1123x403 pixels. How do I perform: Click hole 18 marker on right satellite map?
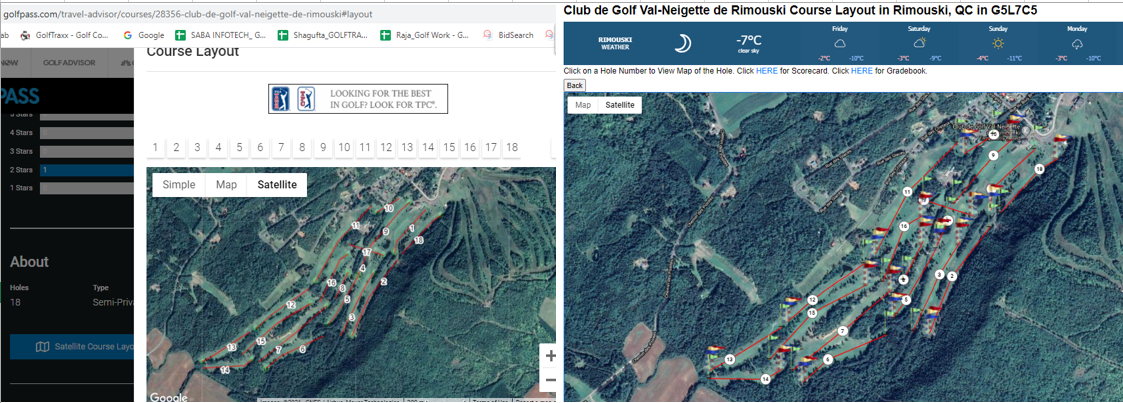pos(1039,168)
